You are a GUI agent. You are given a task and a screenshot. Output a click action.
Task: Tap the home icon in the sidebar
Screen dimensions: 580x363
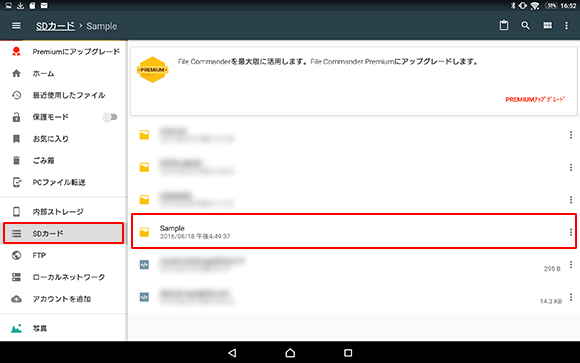tap(16, 74)
